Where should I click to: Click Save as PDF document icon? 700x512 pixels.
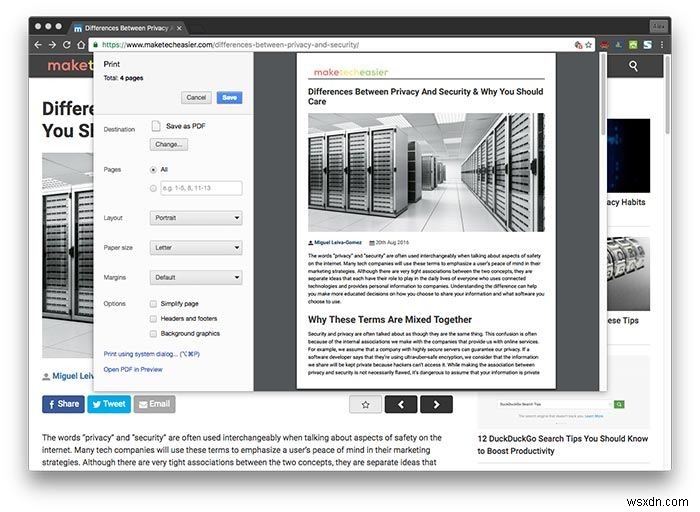pyautogui.click(x=156, y=126)
